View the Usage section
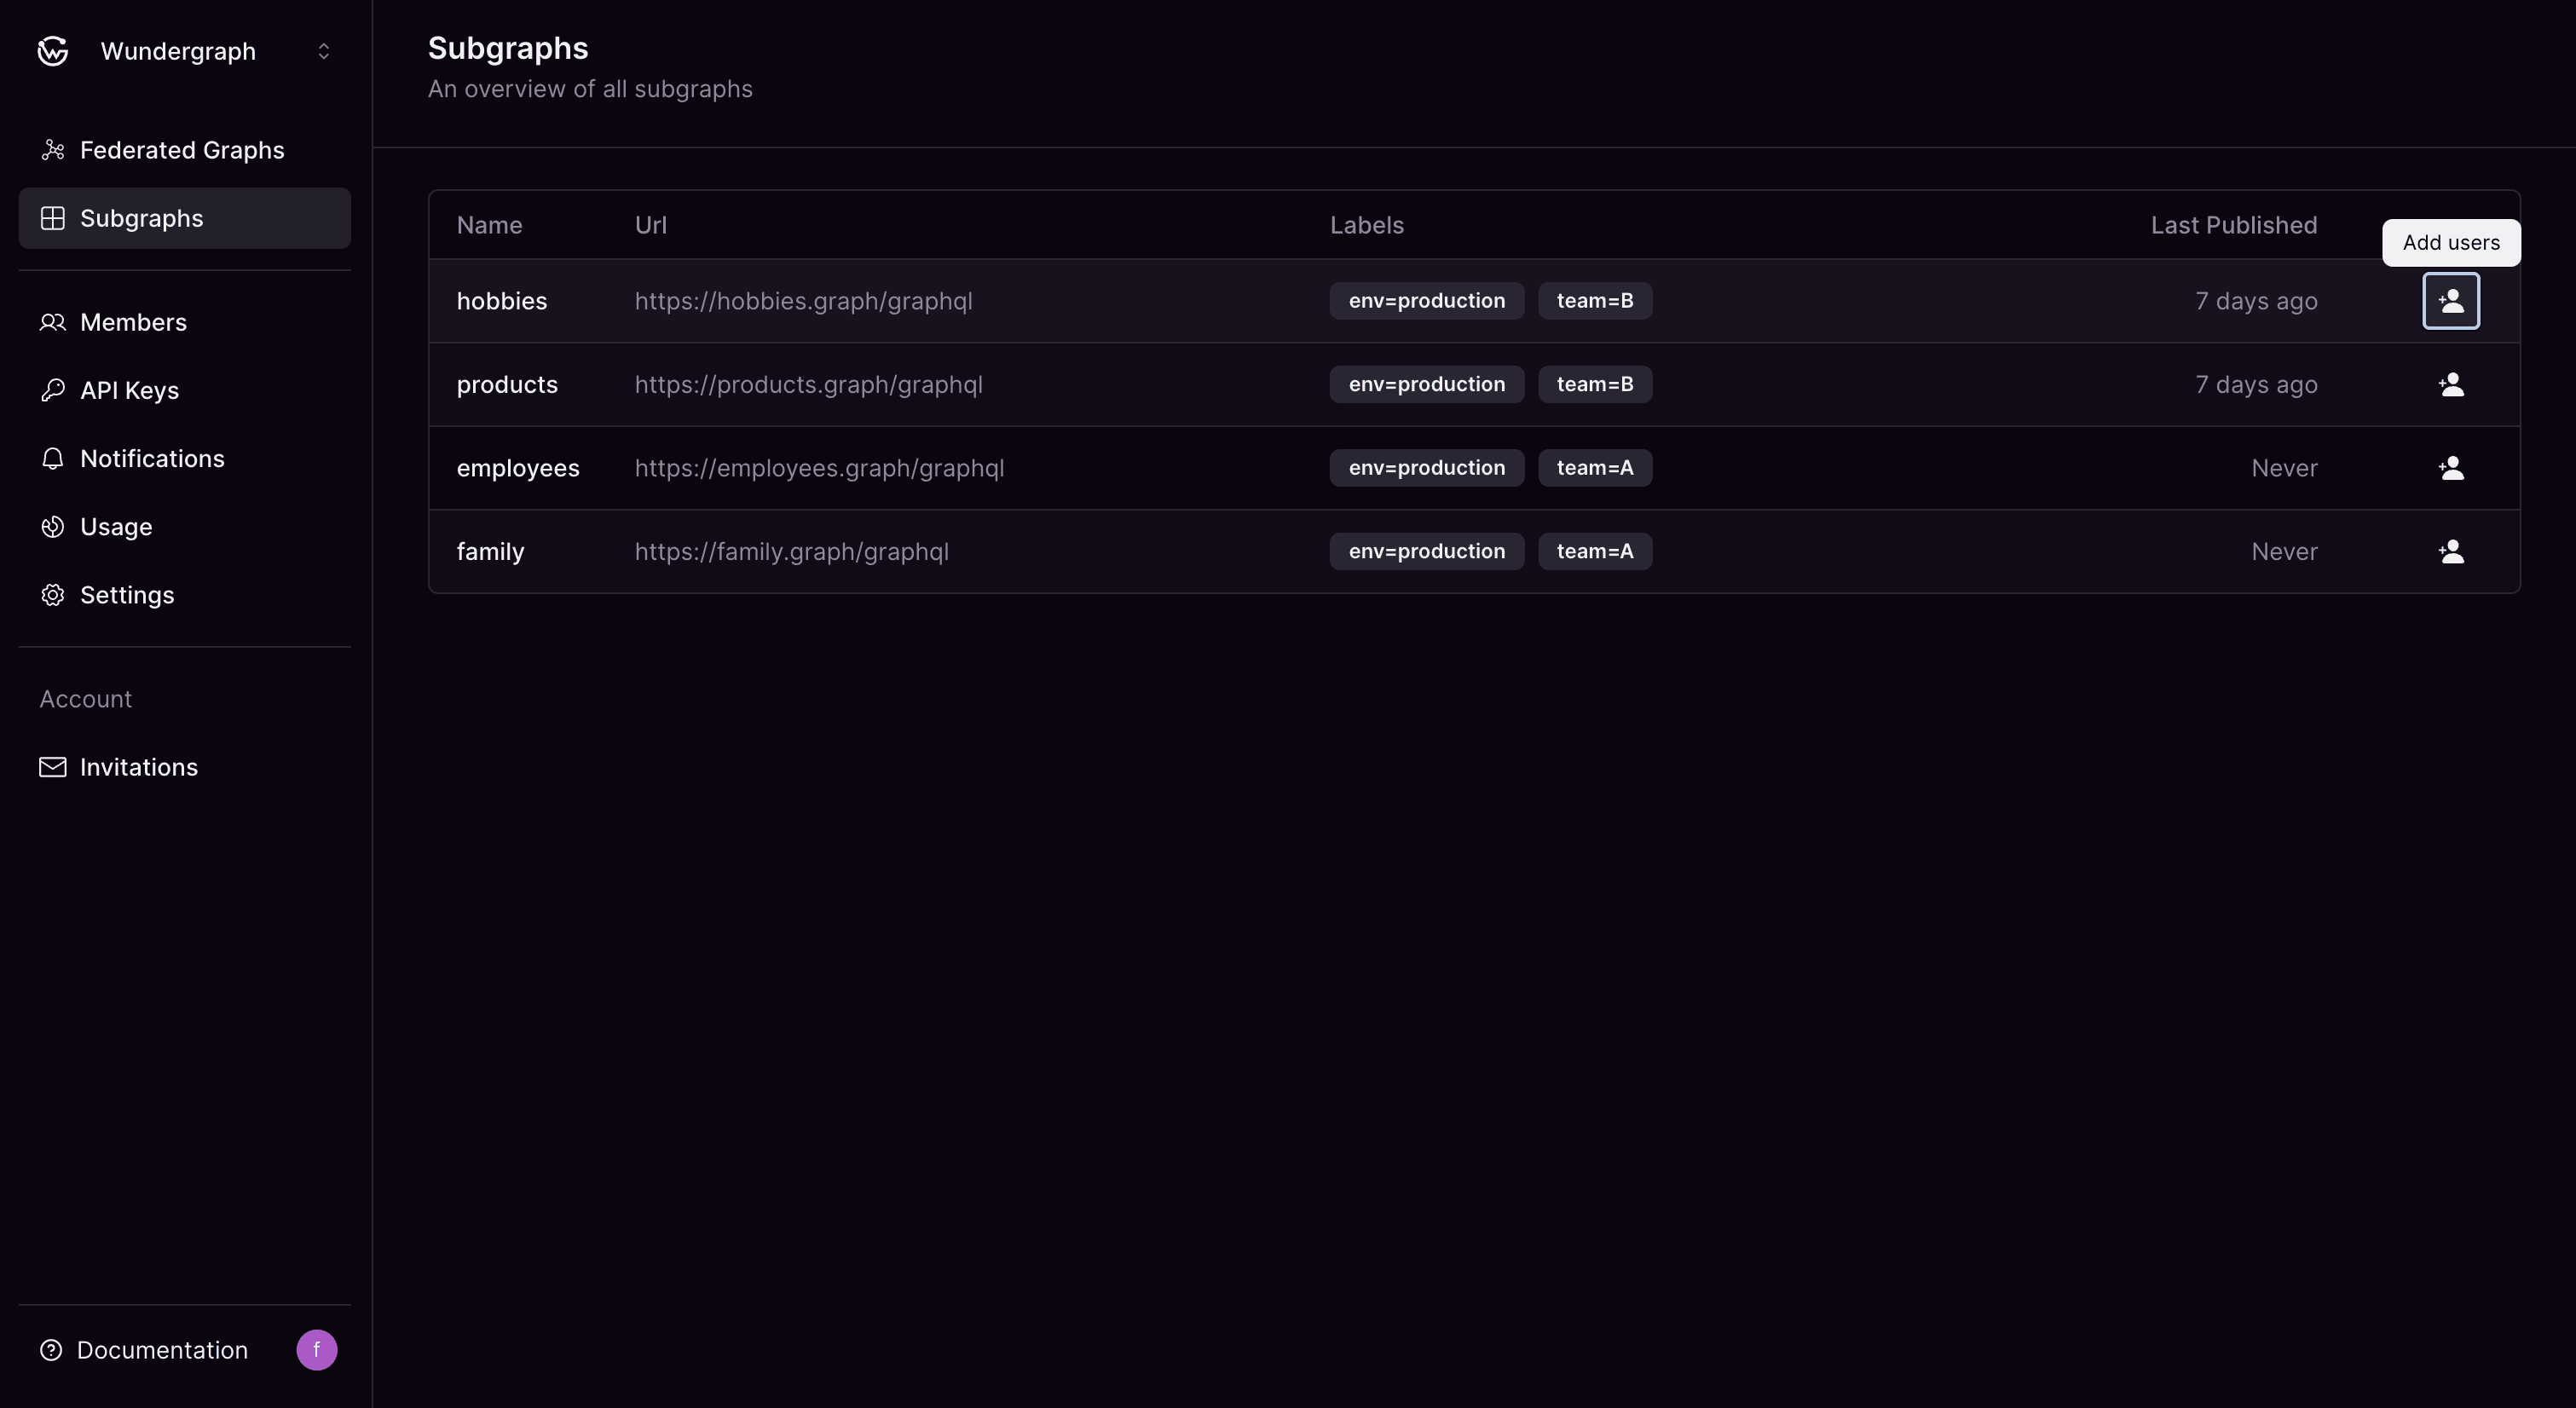The height and width of the screenshot is (1408, 2576). (116, 526)
